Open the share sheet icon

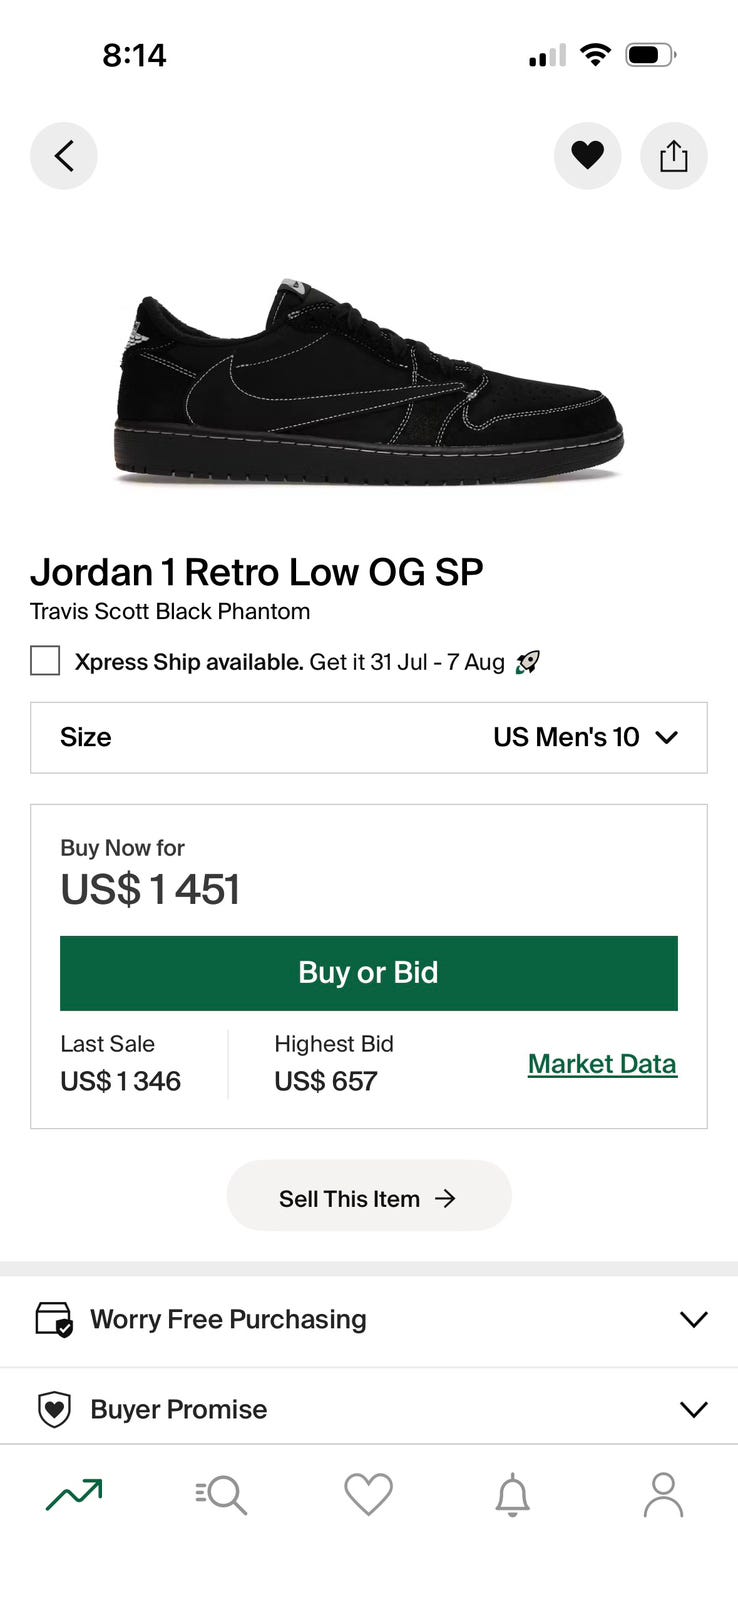click(x=673, y=156)
